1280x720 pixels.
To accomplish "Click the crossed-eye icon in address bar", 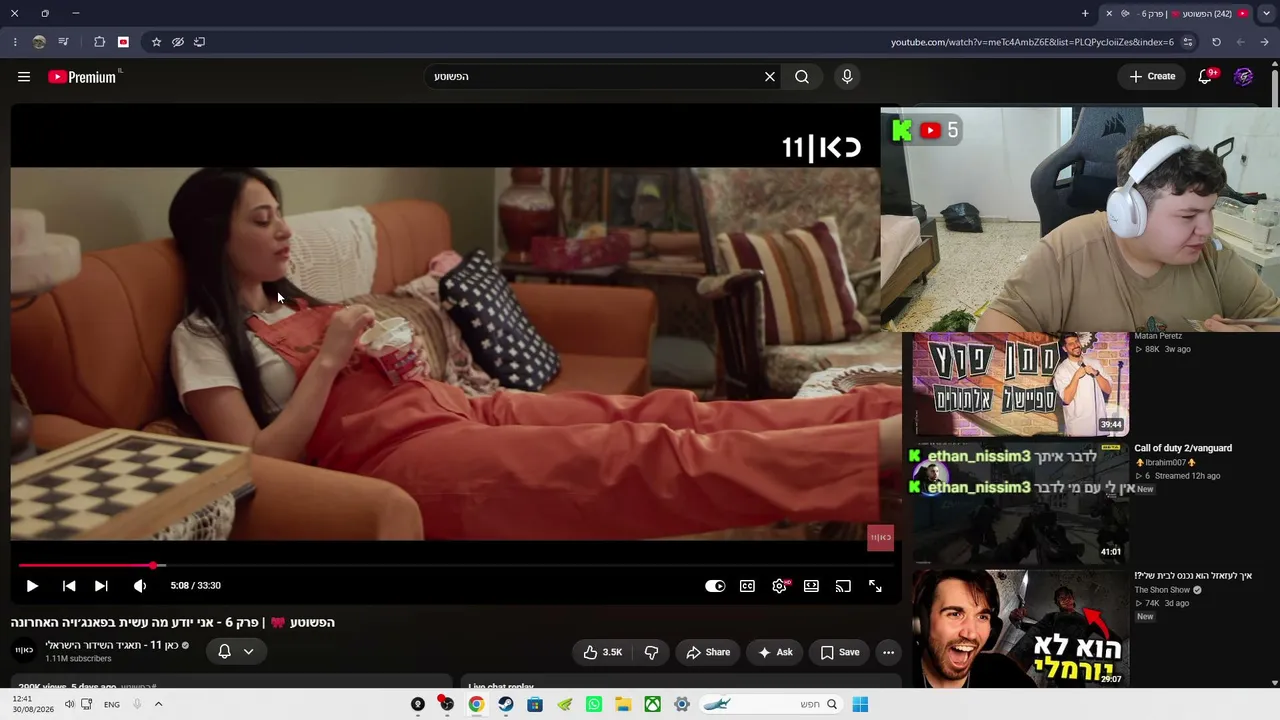I will tap(178, 42).
